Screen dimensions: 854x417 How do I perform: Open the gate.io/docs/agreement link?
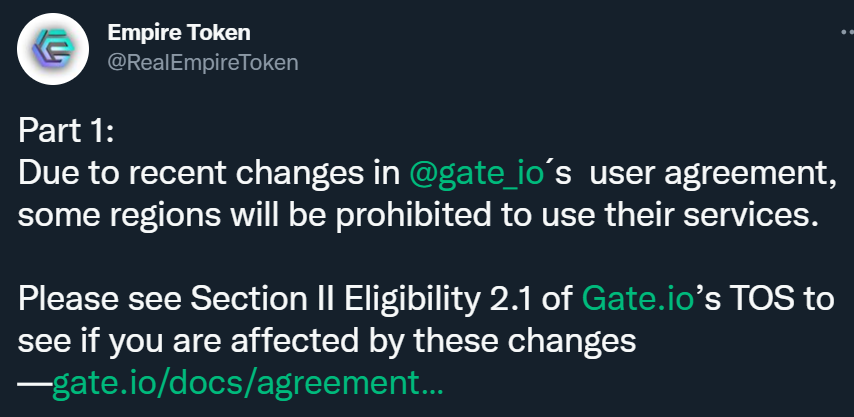248,384
